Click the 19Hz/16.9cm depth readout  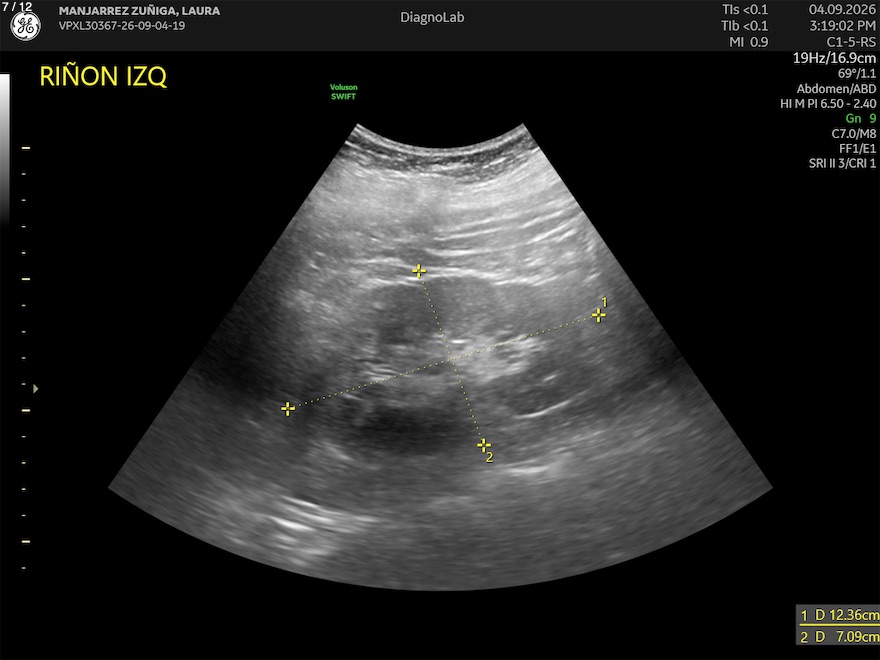coord(834,58)
